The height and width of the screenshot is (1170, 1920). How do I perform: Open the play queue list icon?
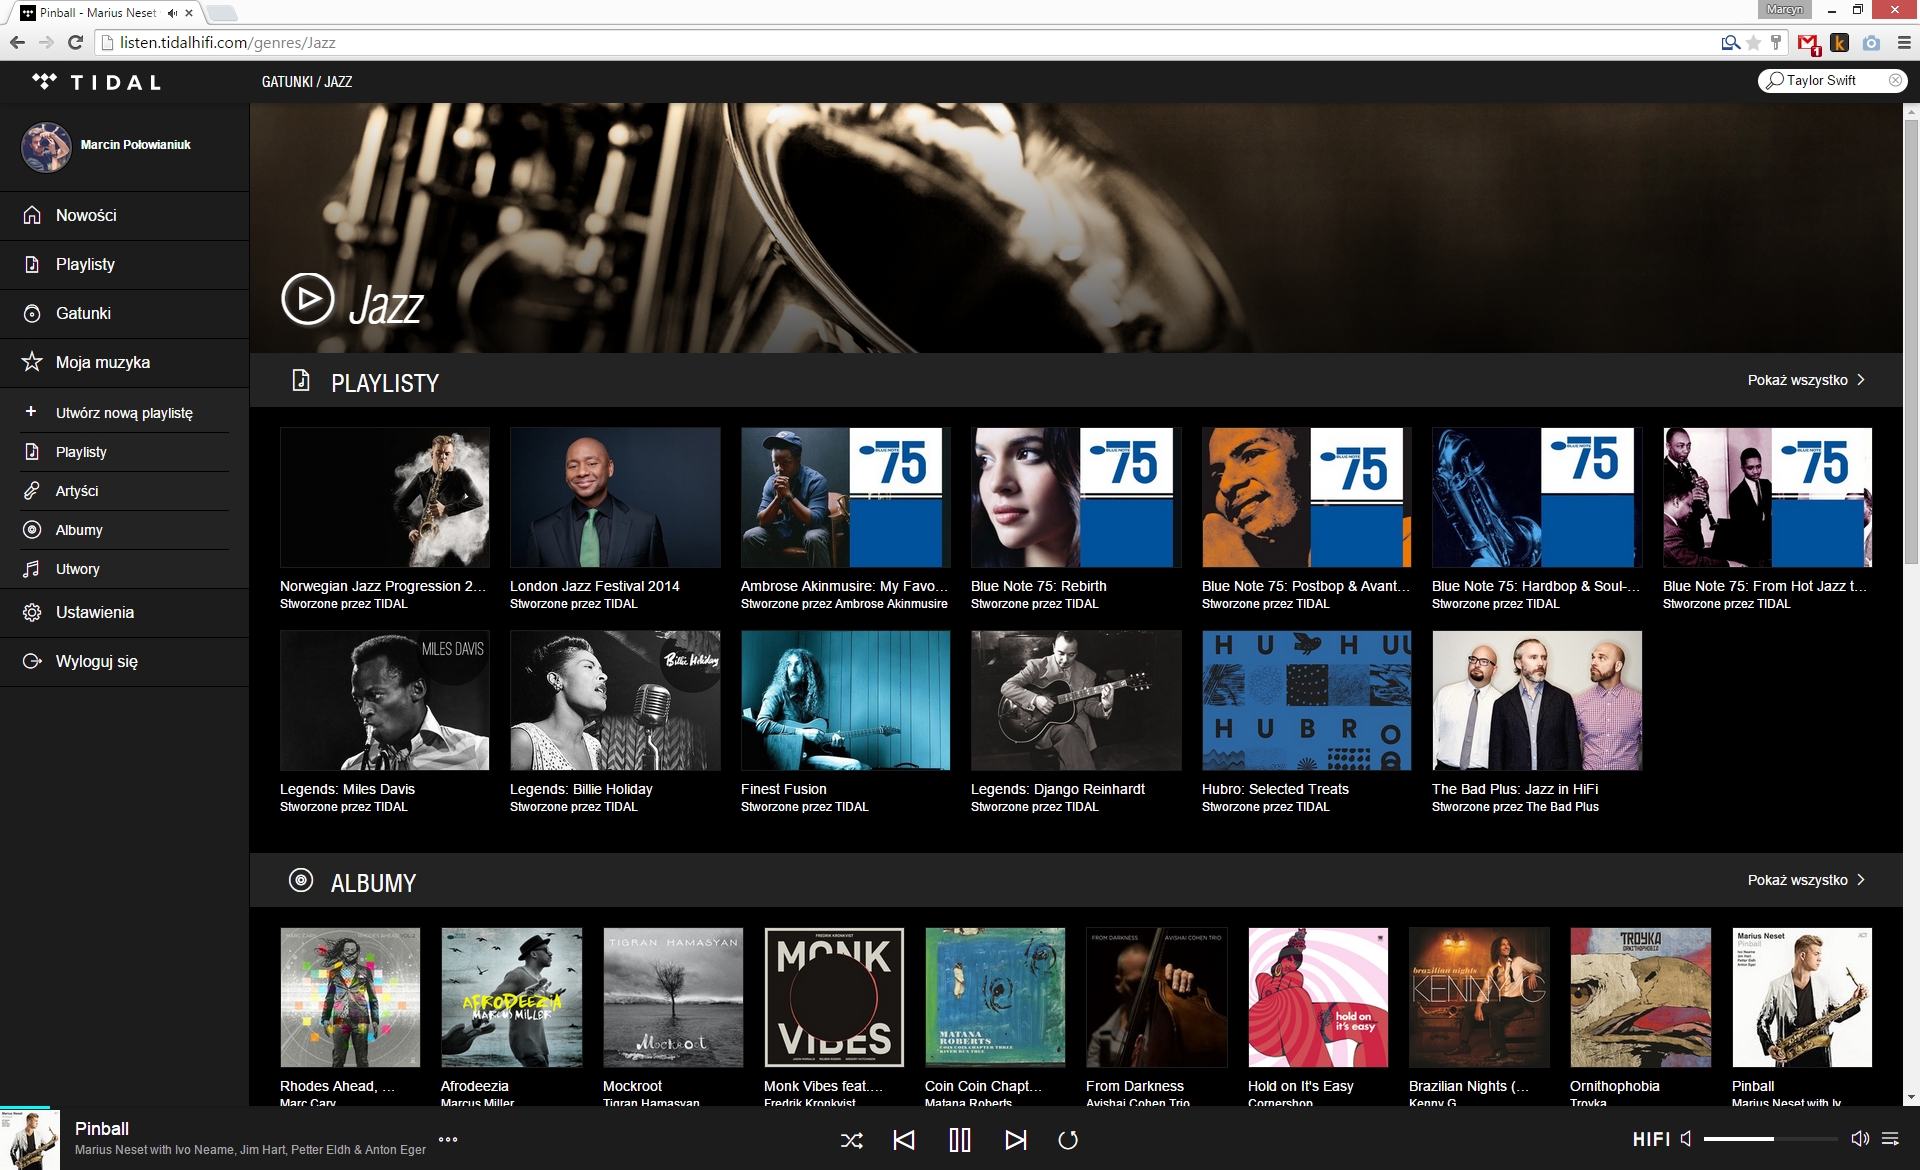point(1890,1139)
